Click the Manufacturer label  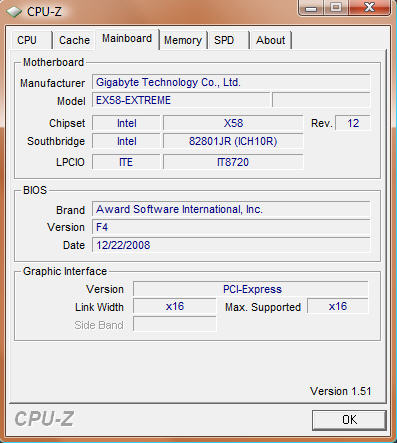coord(52,83)
